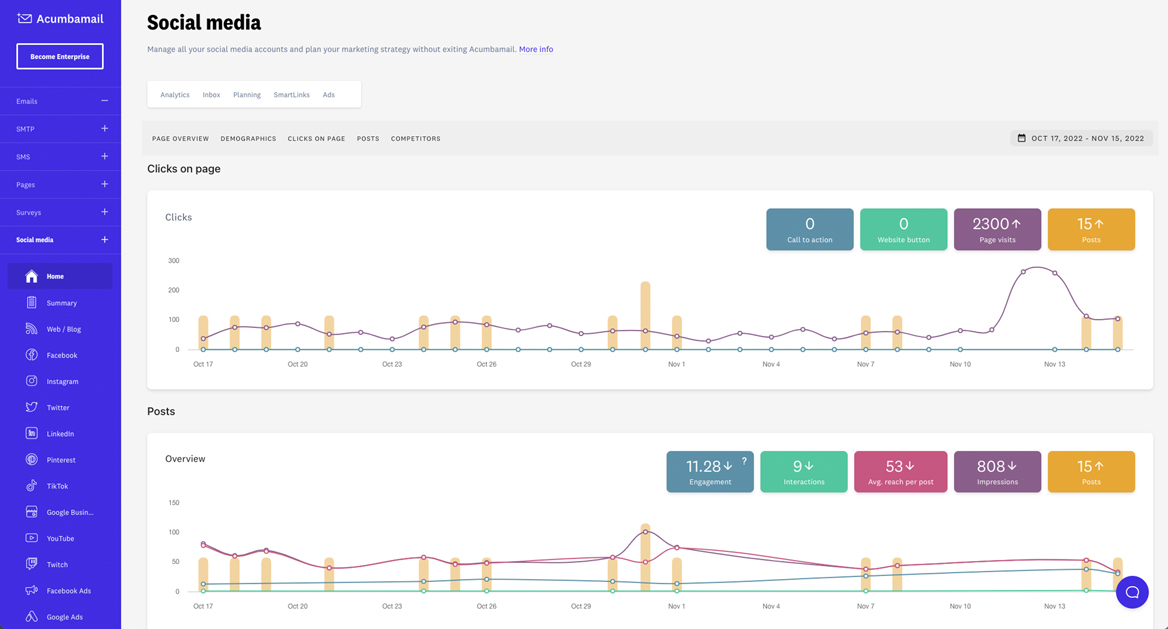Open the chat support bubble
Viewport: 1168px width, 629px height.
point(1132,592)
